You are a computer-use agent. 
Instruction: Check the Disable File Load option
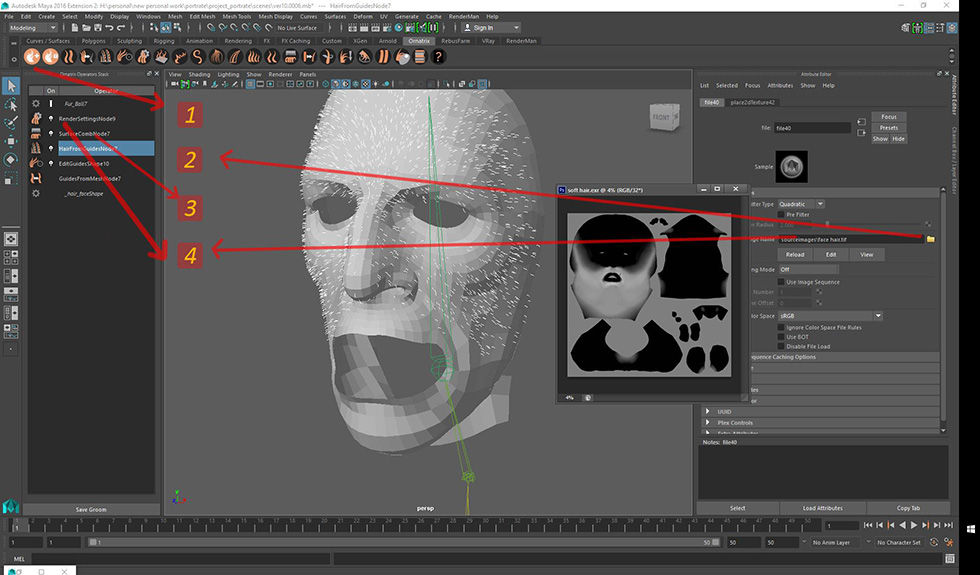pyautogui.click(x=781, y=346)
